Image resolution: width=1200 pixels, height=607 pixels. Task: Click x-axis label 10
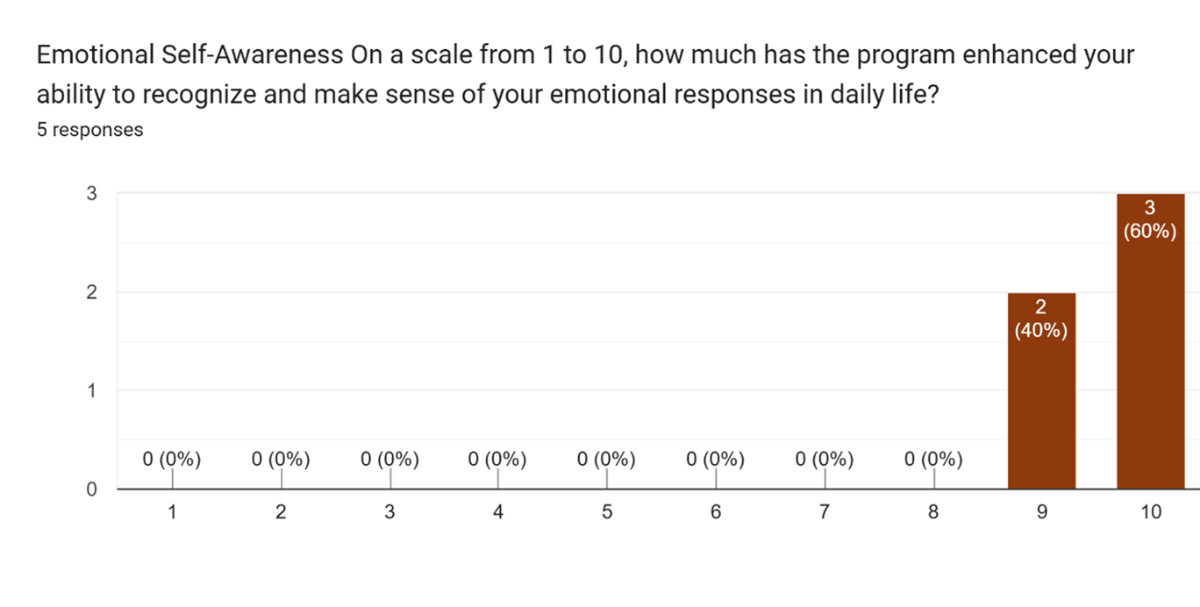1150,513
